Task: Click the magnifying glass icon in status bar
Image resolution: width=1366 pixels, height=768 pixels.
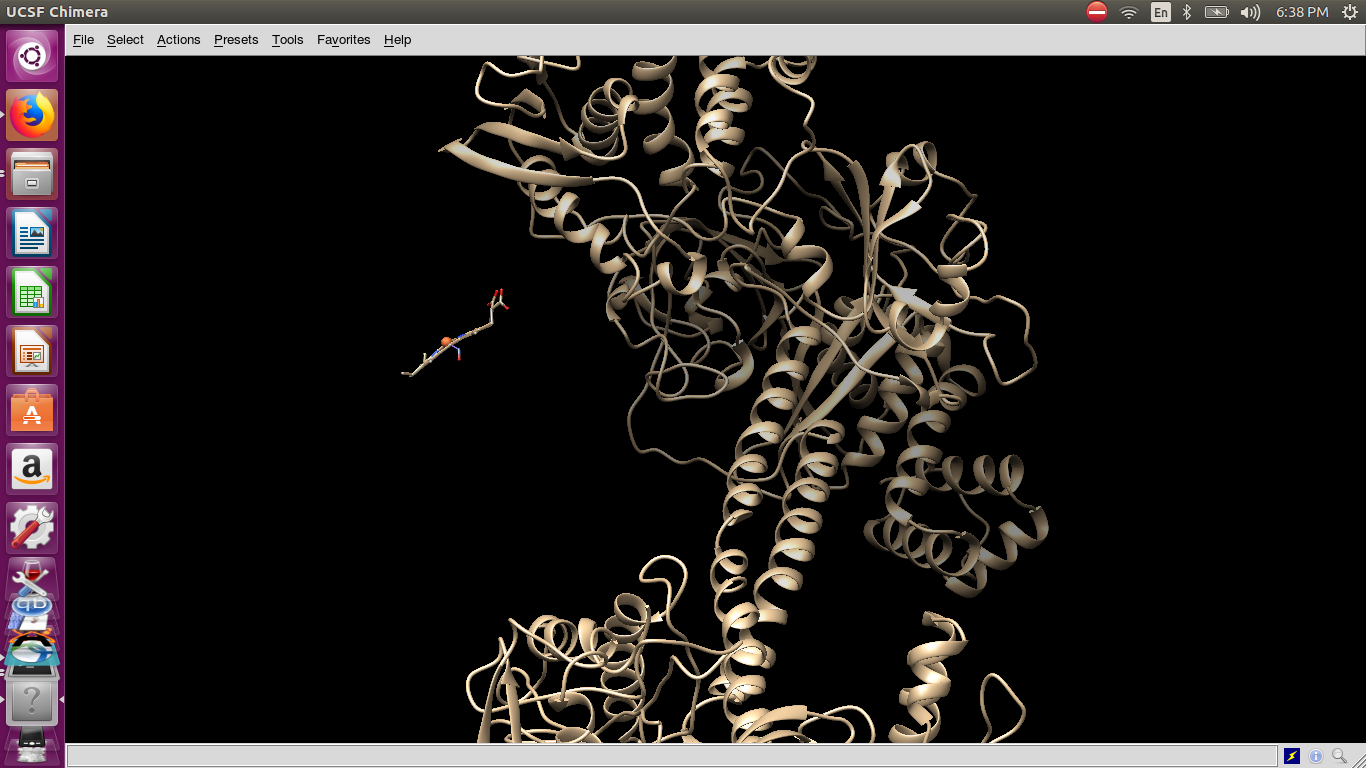Action: tap(1339, 756)
